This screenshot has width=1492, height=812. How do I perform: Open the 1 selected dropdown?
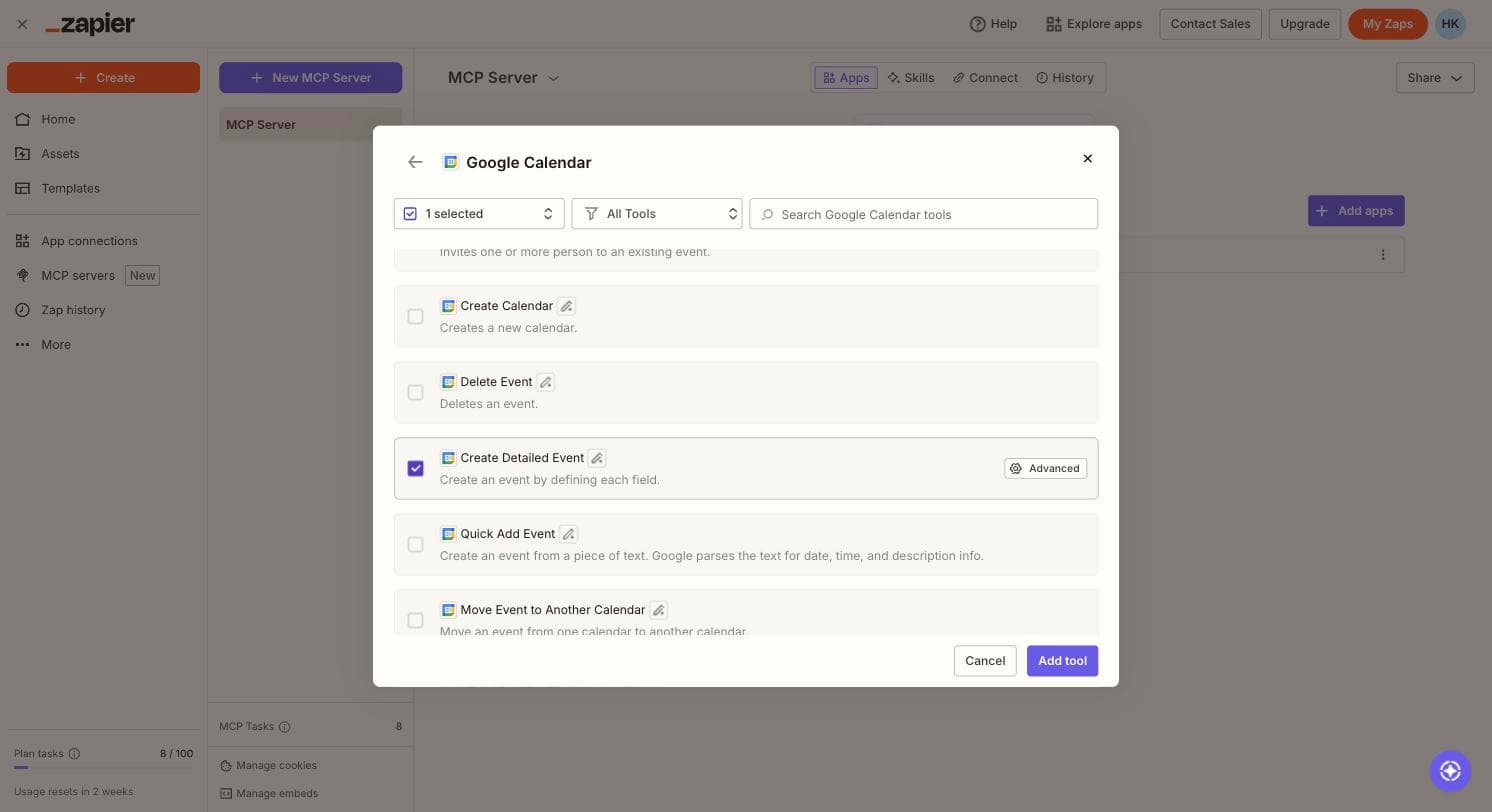pyautogui.click(x=479, y=214)
